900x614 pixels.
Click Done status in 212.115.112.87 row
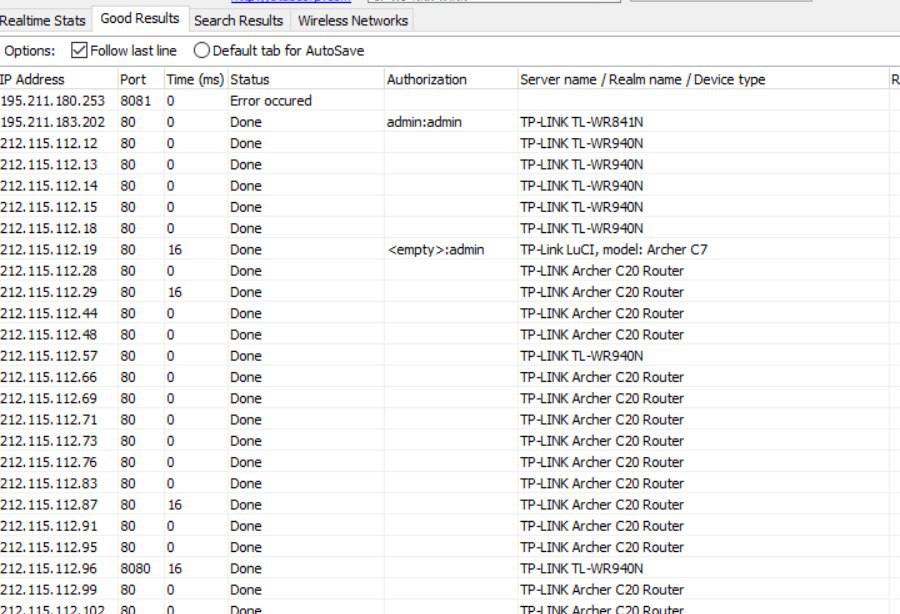(246, 504)
